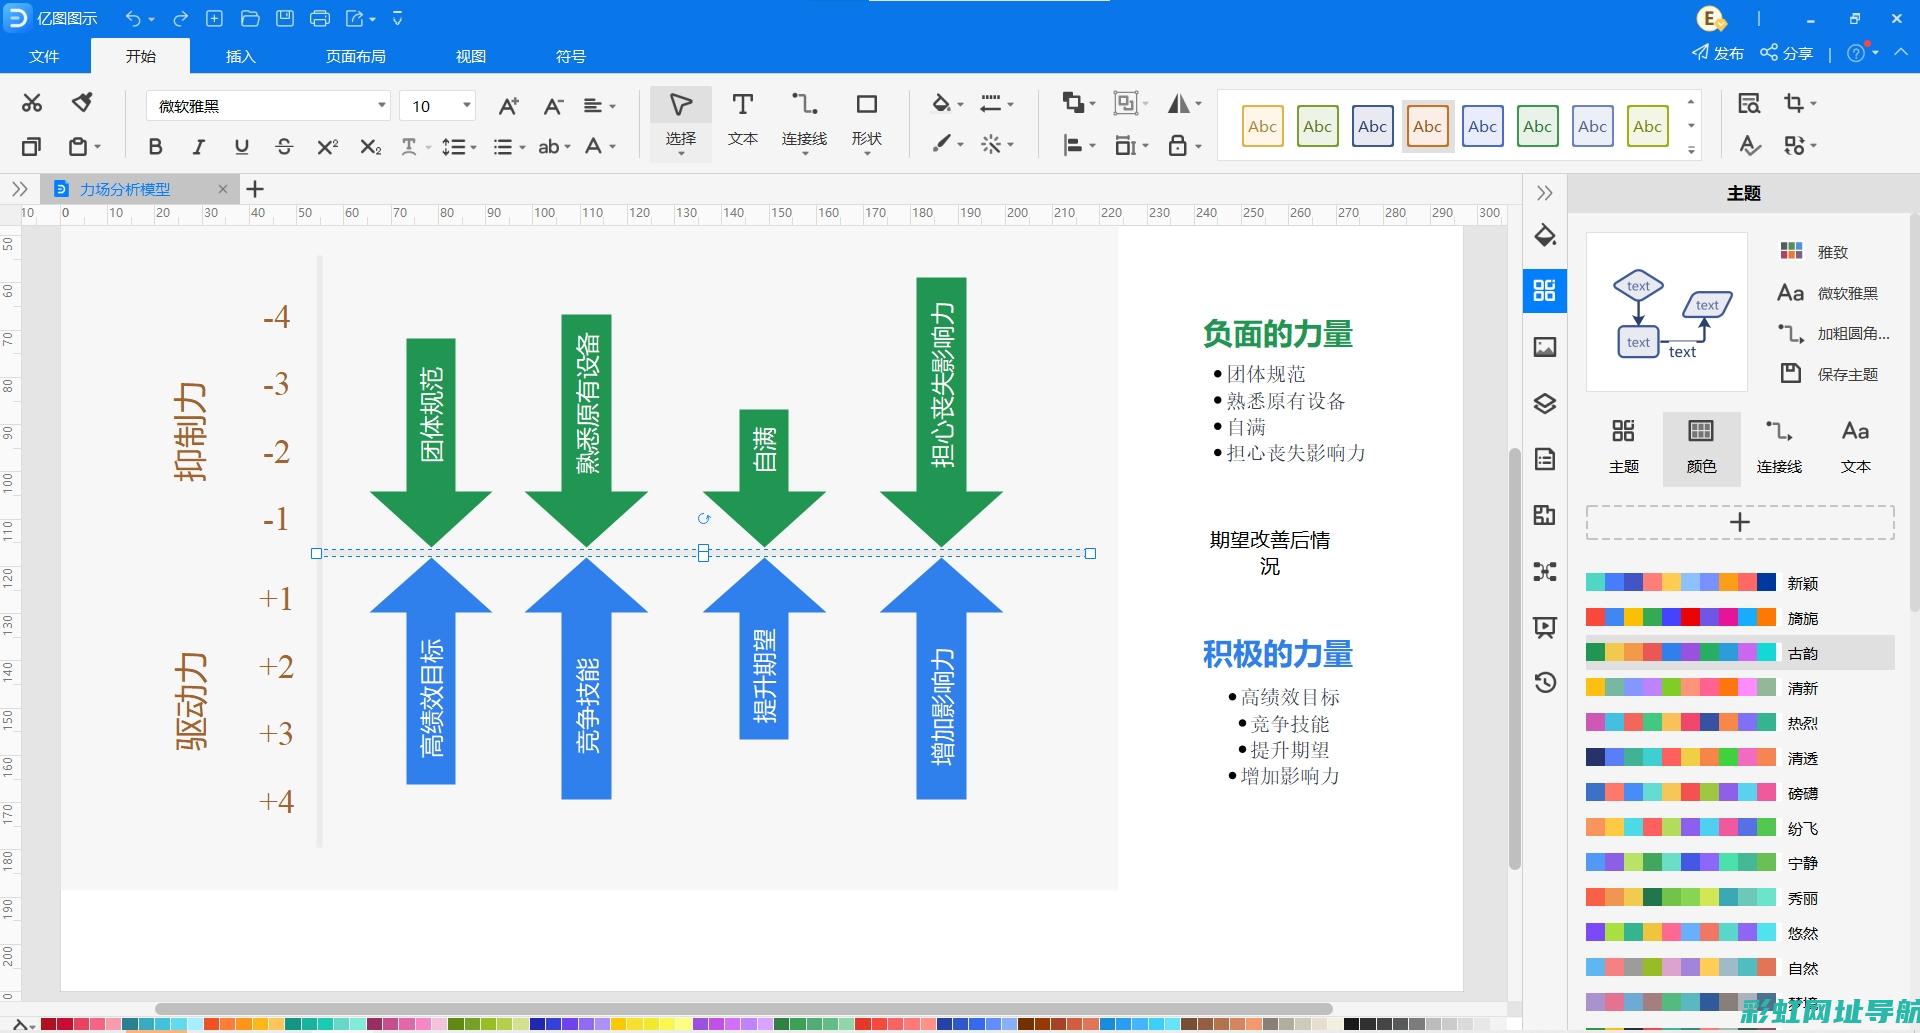Collapse the right panel with chevrons
This screenshot has width=1920, height=1033.
click(x=1545, y=193)
